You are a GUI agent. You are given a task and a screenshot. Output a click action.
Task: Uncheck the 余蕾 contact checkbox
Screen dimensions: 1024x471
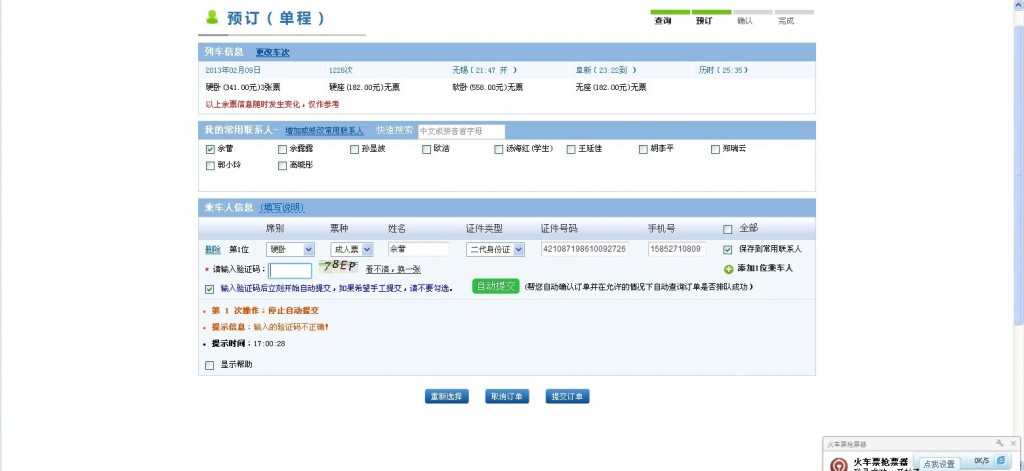tap(210, 150)
